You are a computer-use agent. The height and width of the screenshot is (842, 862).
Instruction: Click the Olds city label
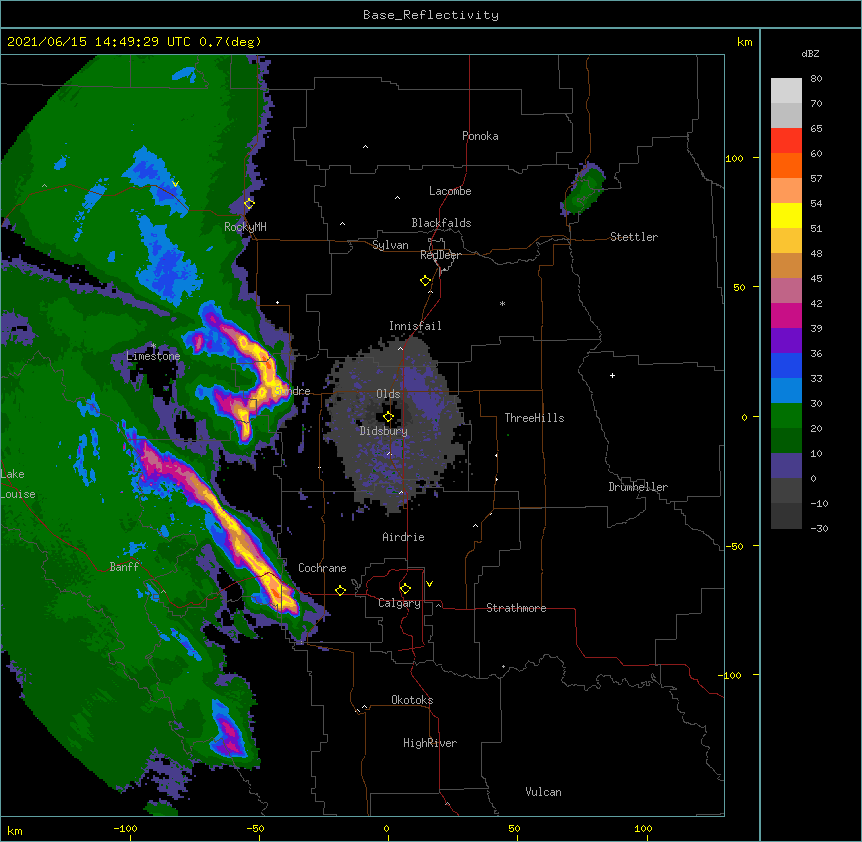[x=388, y=394]
